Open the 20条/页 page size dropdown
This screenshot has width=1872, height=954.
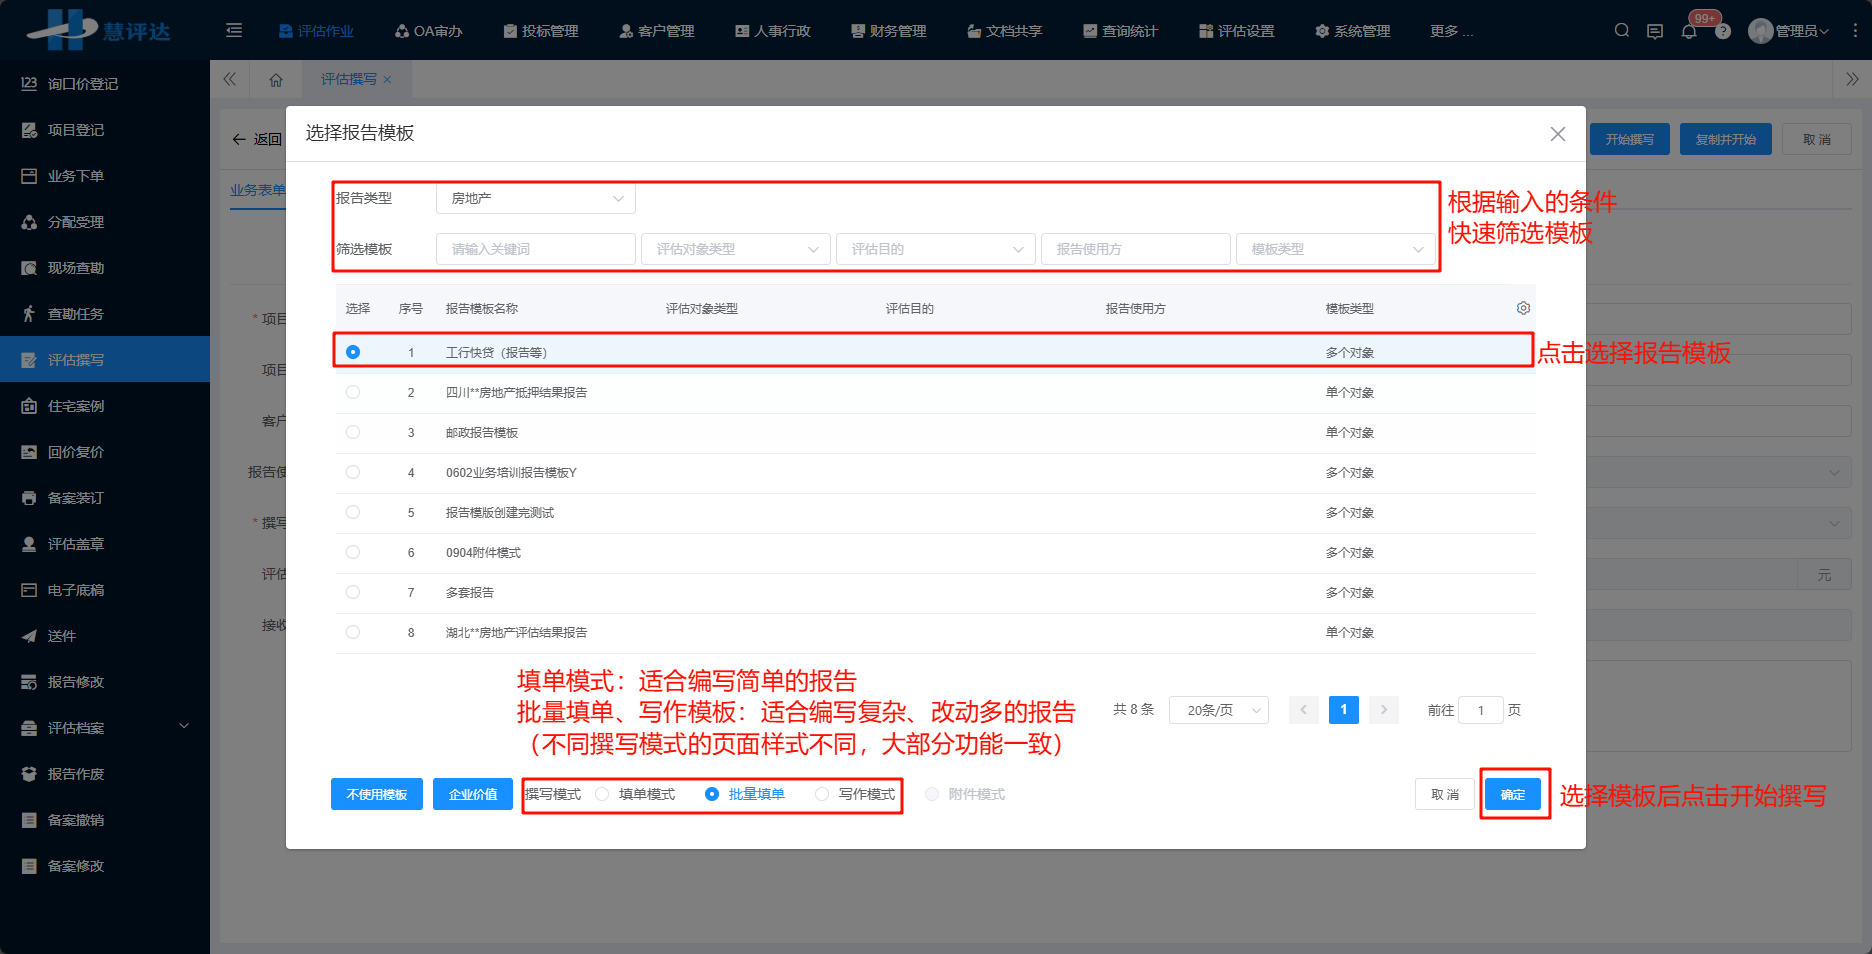[x=1218, y=710]
